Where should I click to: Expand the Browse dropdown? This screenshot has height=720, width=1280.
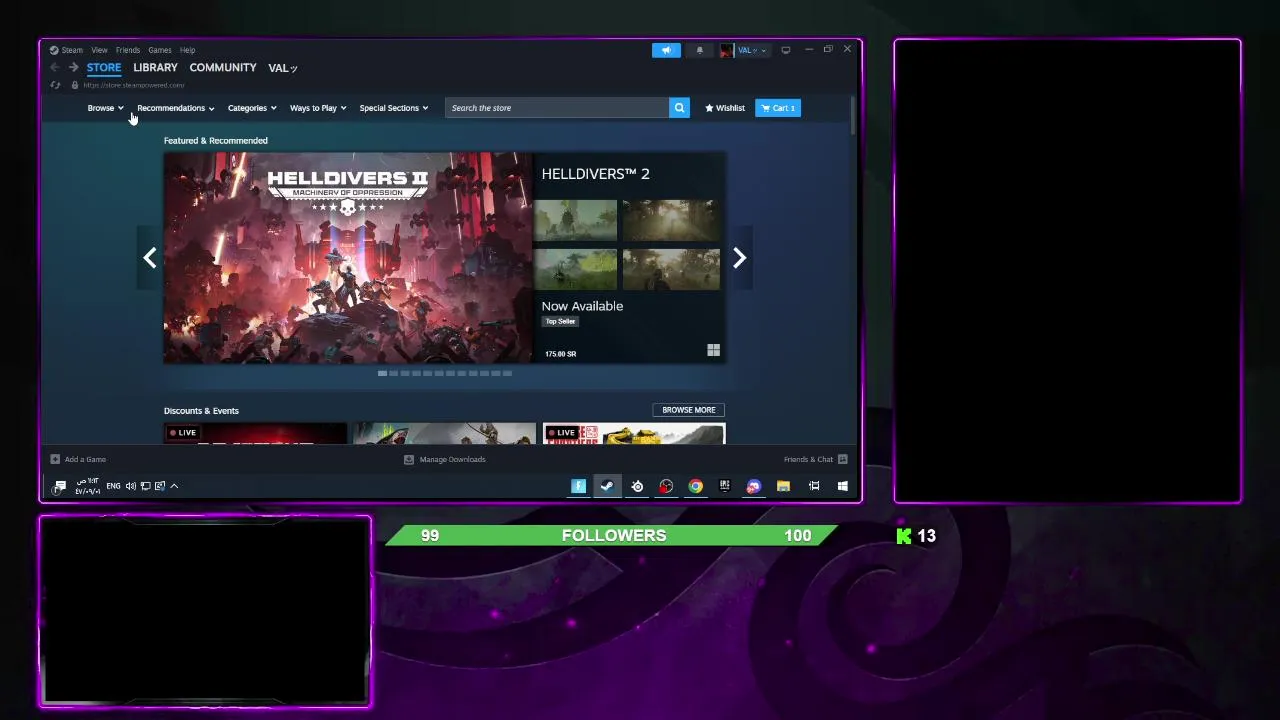click(105, 108)
